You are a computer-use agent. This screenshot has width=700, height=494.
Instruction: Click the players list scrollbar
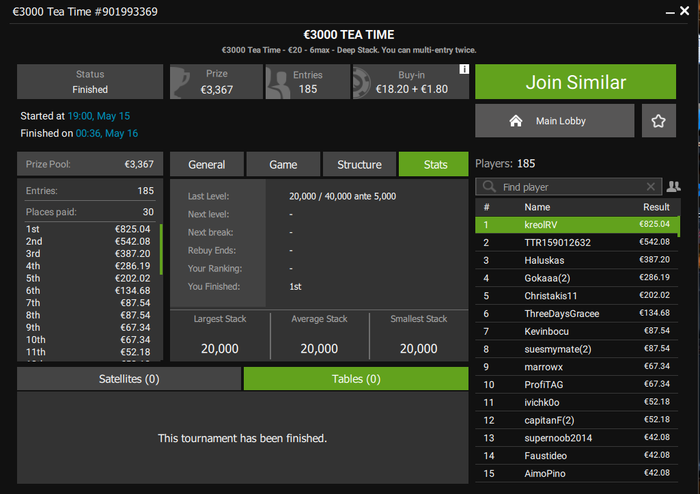[x=679, y=226]
